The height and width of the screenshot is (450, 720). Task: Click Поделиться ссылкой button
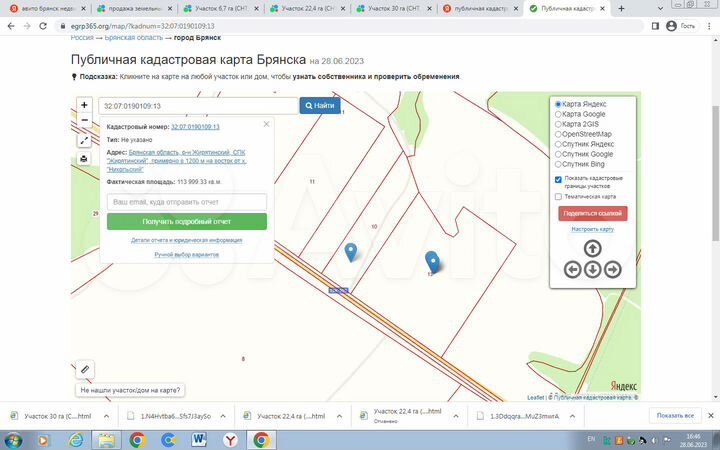(x=592, y=214)
